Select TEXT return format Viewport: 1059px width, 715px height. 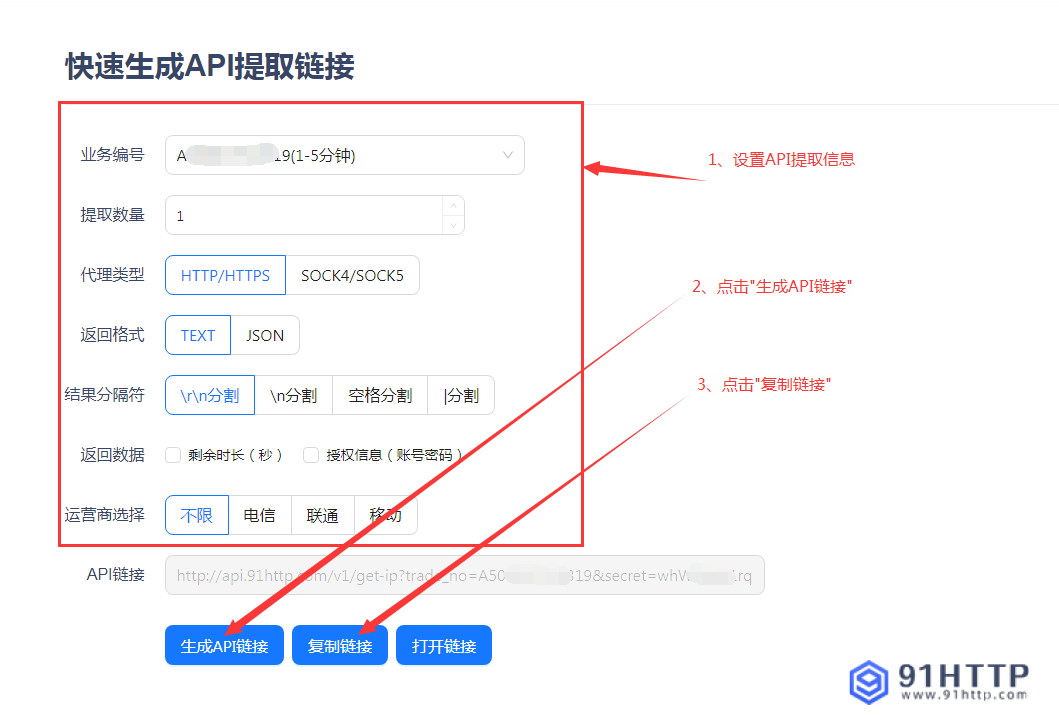[197, 335]
